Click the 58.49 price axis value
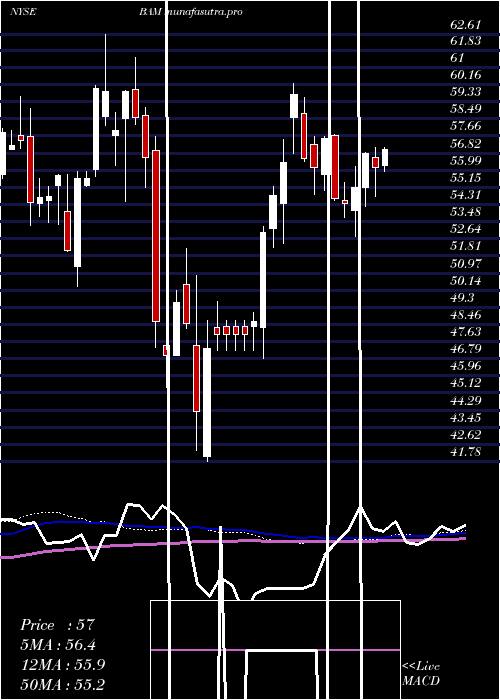 point(466,109)
